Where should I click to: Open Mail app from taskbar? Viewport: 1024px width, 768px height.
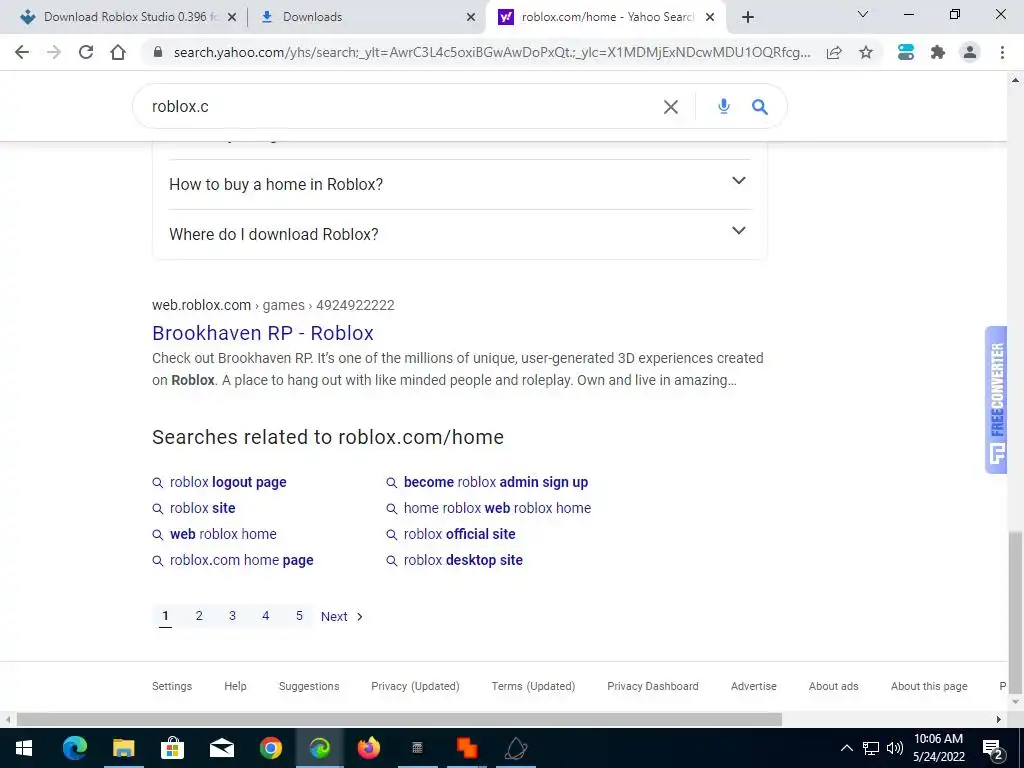(x=221, y=748)
